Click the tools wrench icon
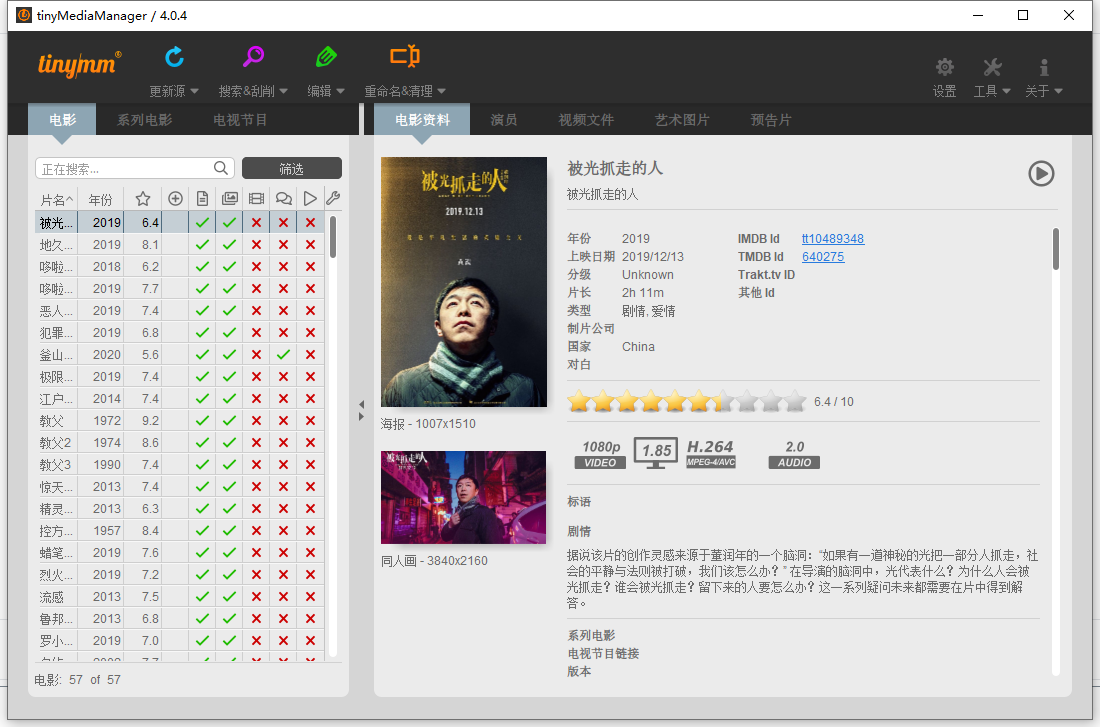 tap(991, 67)
